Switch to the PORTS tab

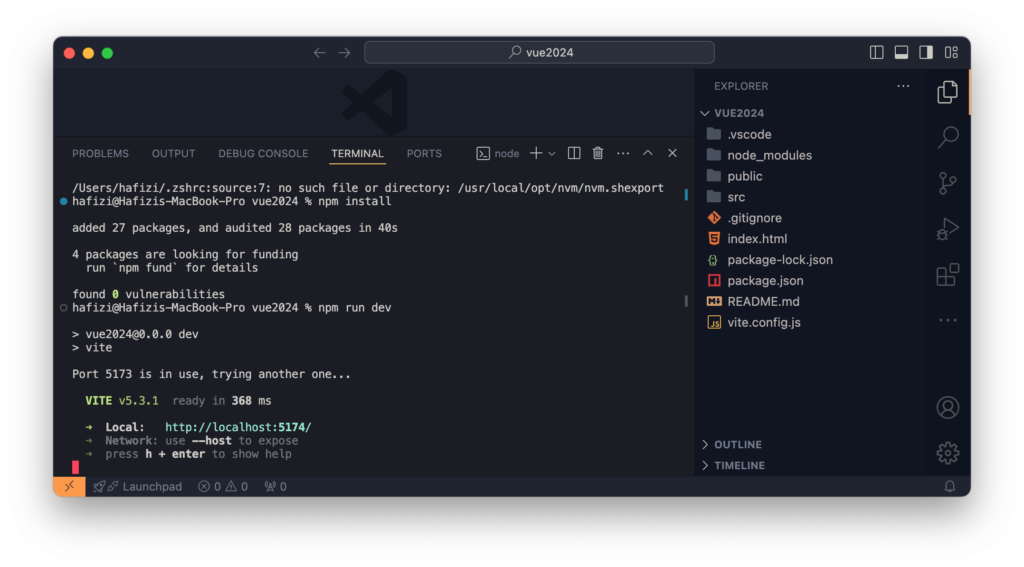point(424,154)
